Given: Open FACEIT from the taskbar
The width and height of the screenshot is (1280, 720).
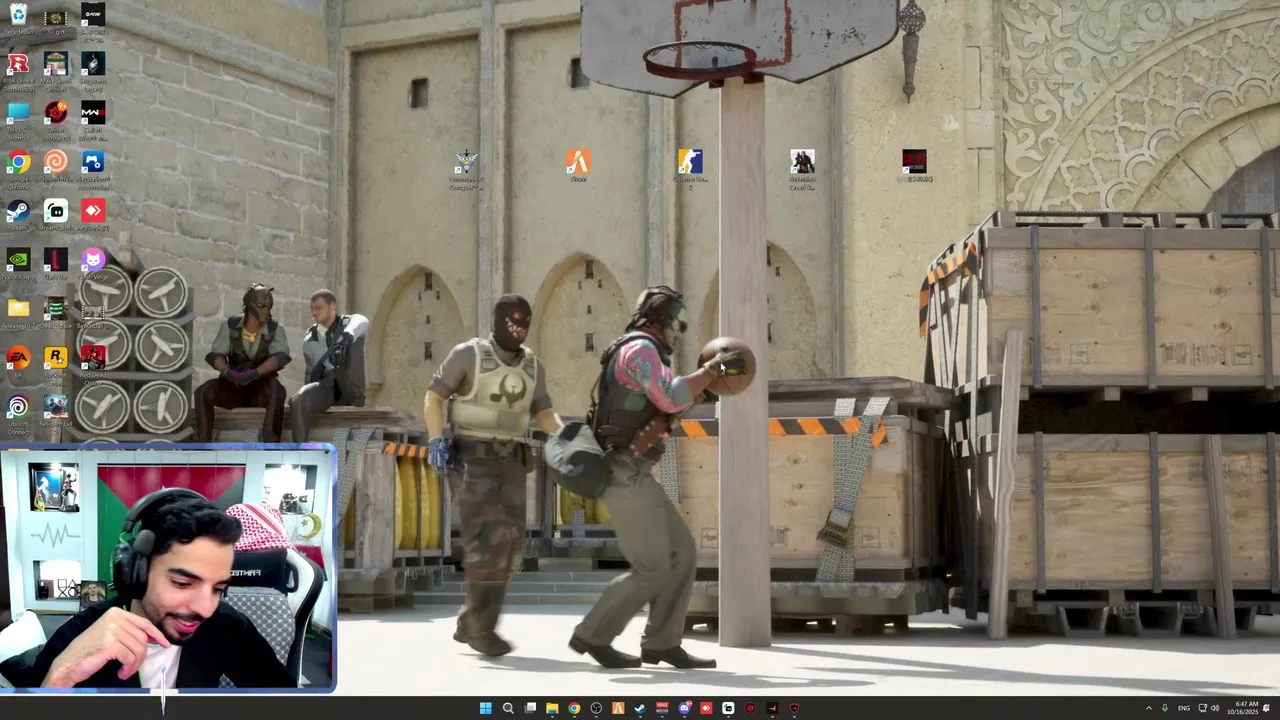Looking at the screenshot, I should pos(618,708).
